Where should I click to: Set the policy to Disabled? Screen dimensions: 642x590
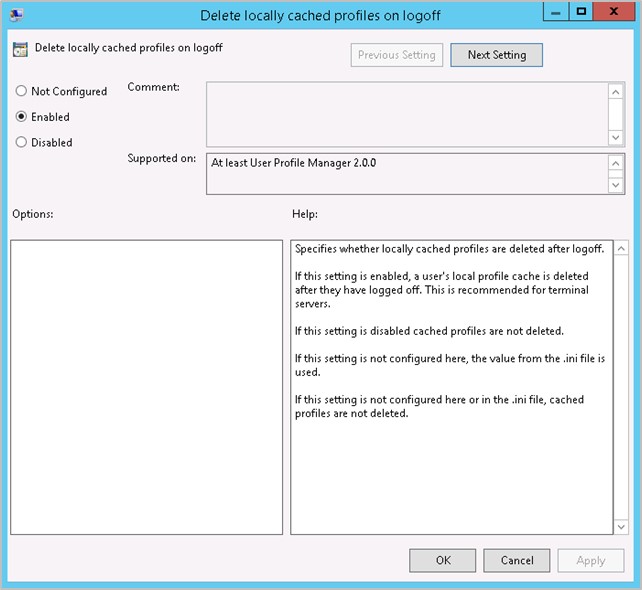(x=21, y=143)
